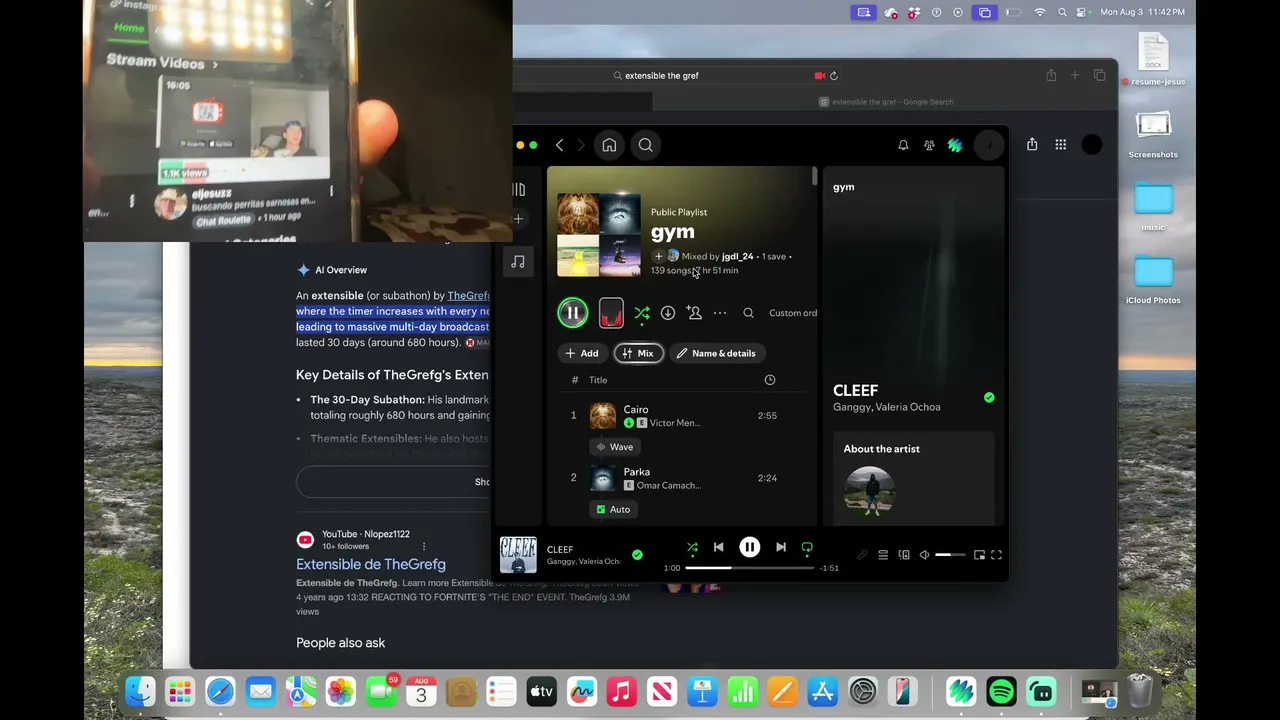Toggle the Mix button
Image resolution: width=1280 pixels, height=720 pixels.
[x=638, y=353]
